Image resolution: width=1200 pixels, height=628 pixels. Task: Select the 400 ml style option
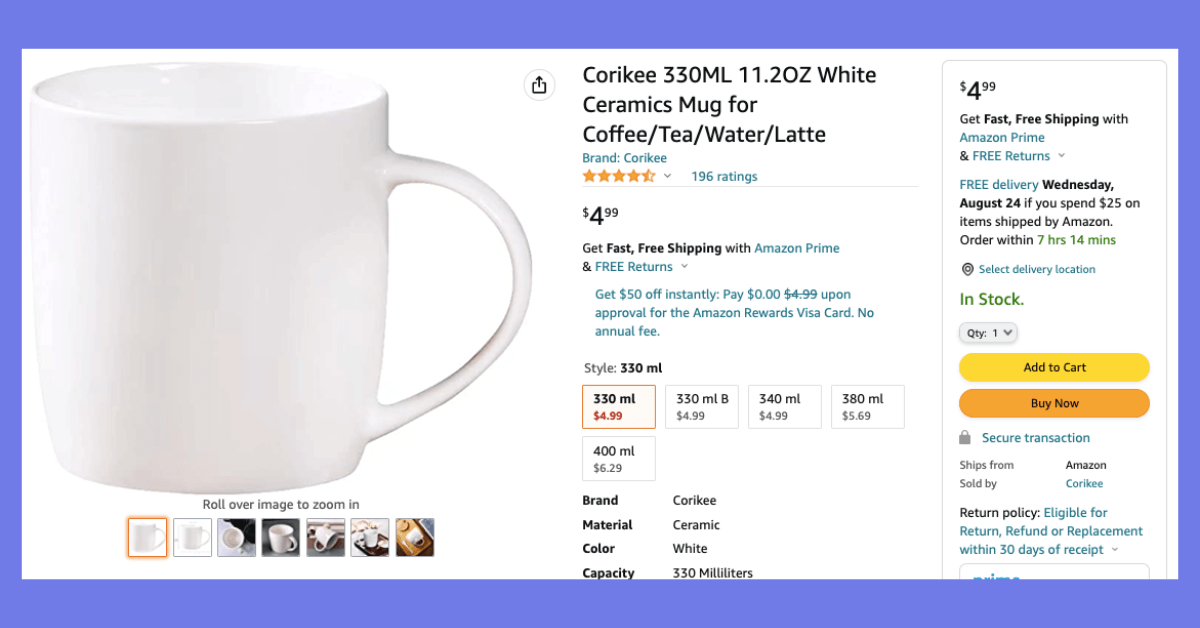618,458
